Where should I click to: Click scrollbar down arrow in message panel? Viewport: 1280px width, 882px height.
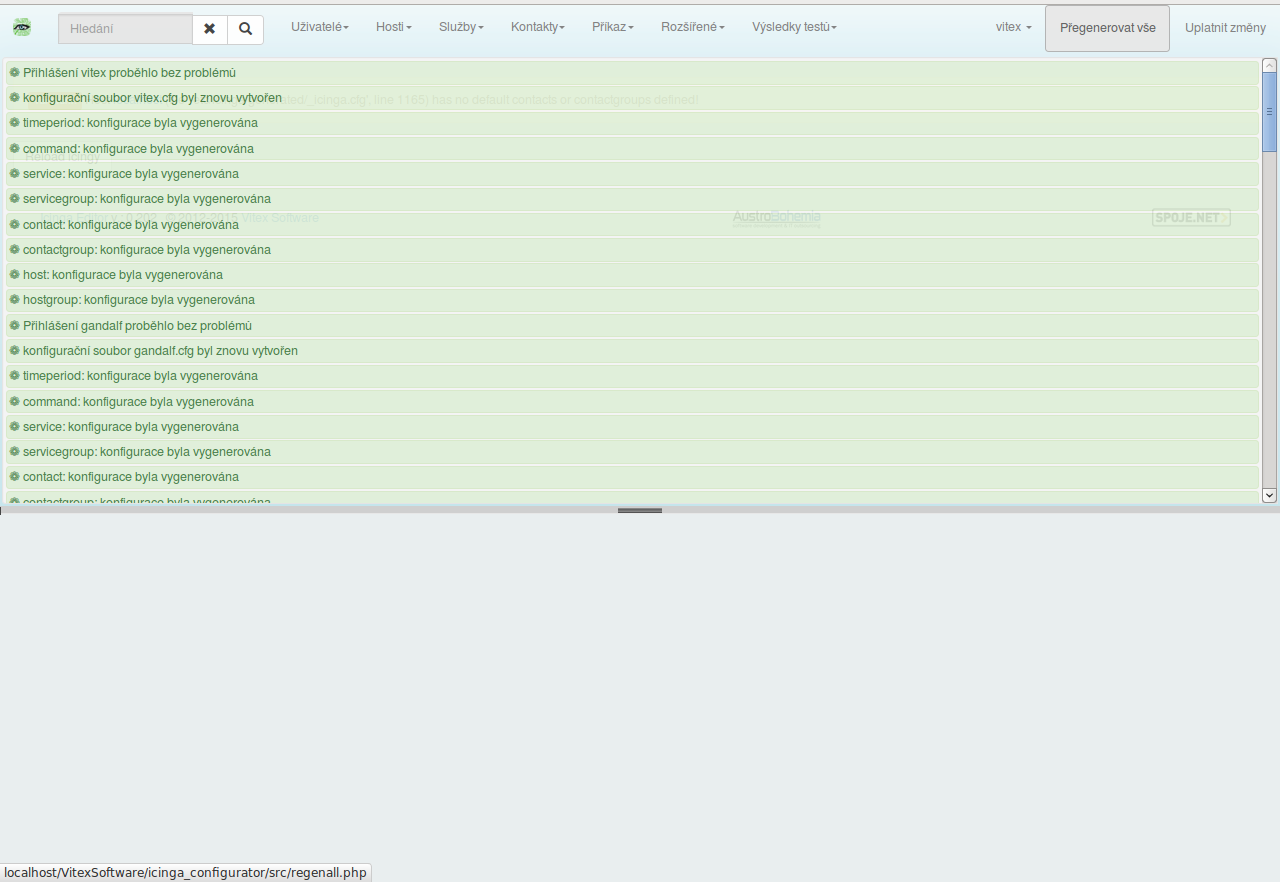1270,495
